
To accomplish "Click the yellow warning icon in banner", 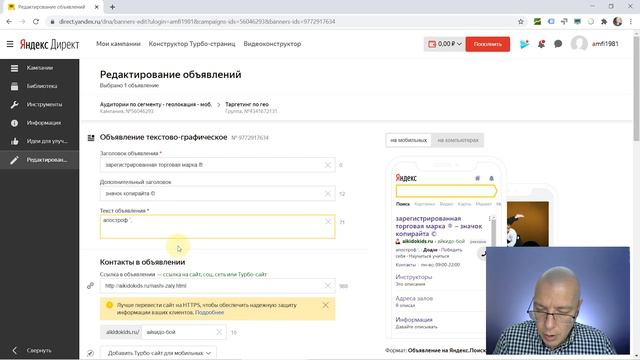I will pos(109,305).
